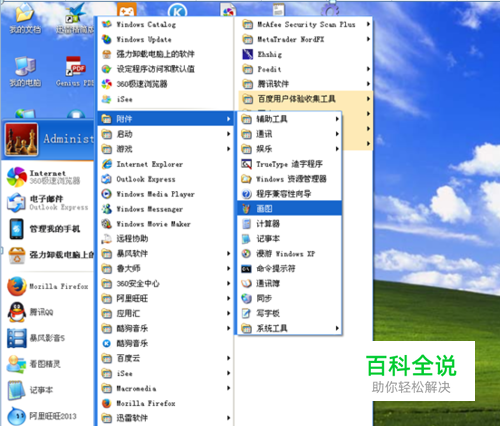Screen dimensions: 500x426
Task: Expand the 游戏 games folder
Action: click(166, 149)
